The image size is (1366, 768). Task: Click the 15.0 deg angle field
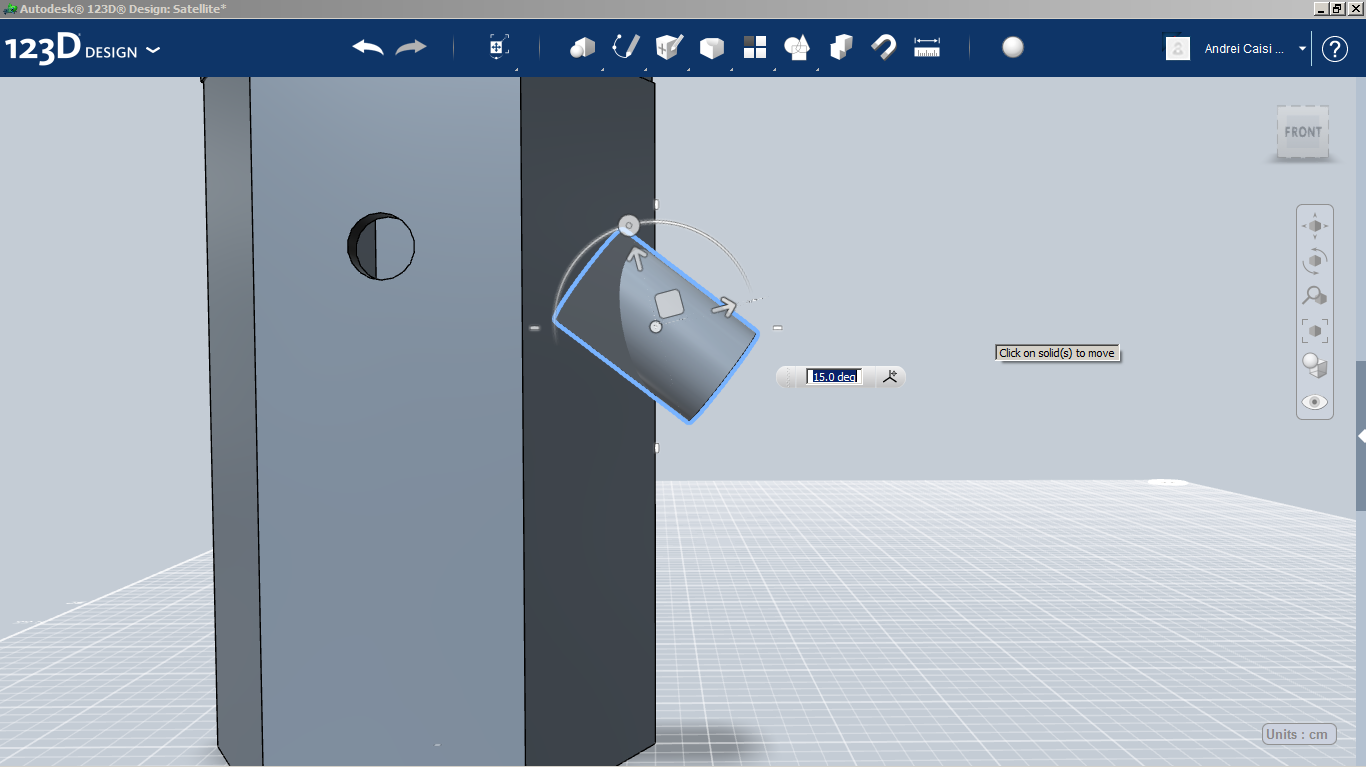(x=834, y=377)
